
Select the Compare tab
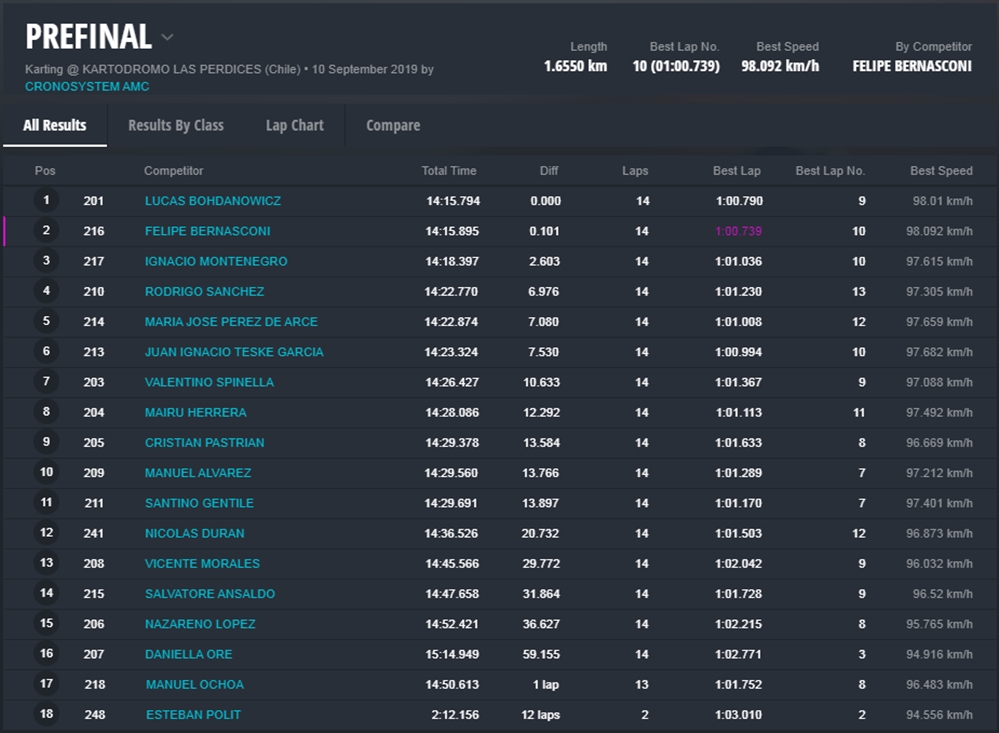393,126
